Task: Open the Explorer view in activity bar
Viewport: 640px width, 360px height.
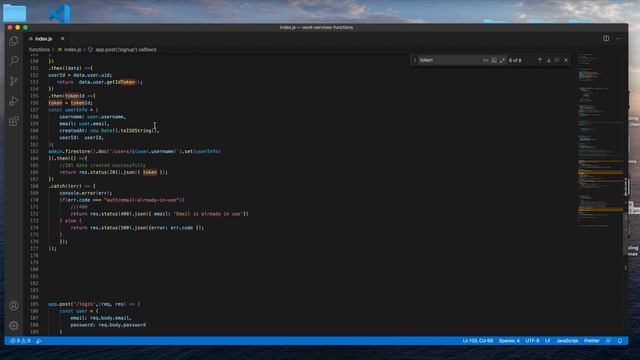Action: (x=13, y=41)
